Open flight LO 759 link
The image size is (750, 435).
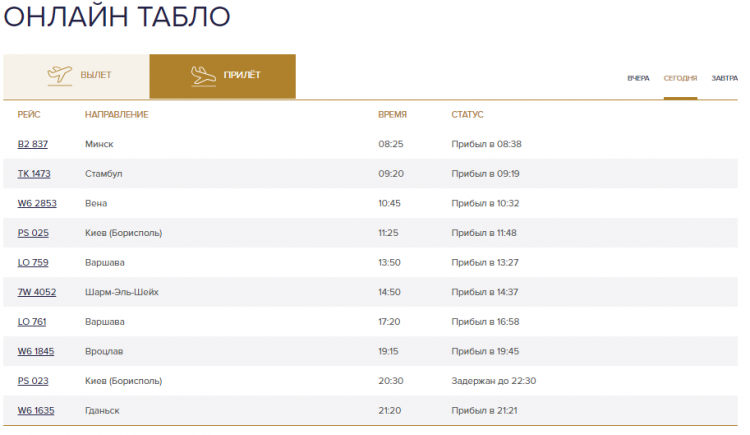click(x=33, y=263)
